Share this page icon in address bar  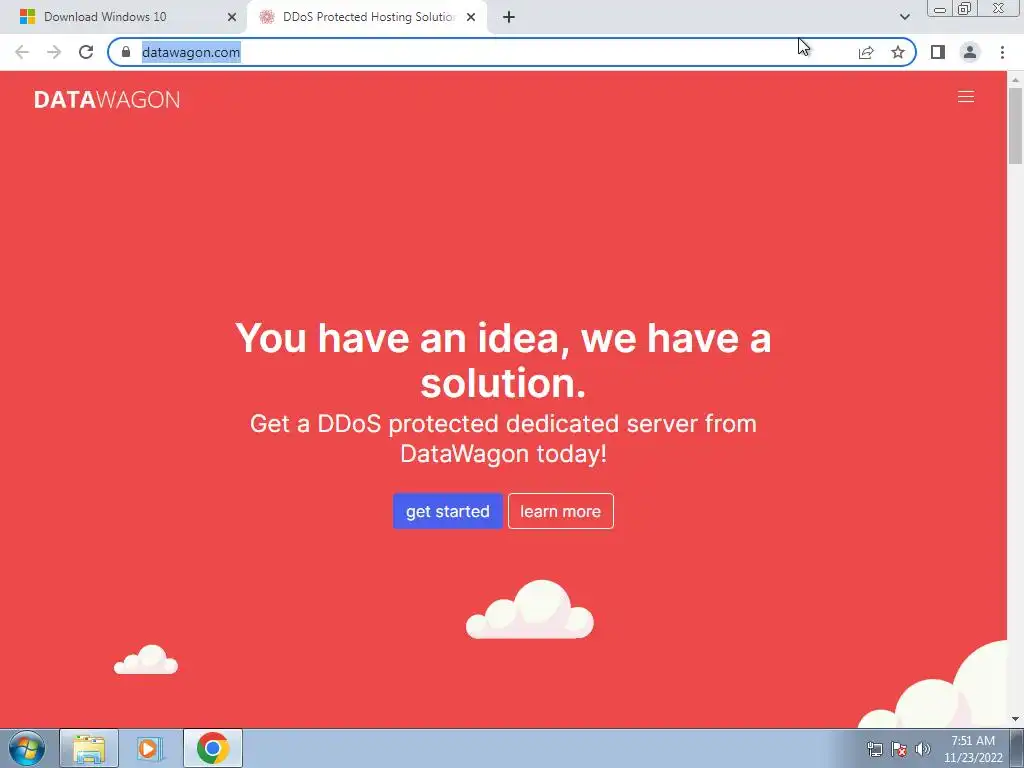tap(866, 52)
